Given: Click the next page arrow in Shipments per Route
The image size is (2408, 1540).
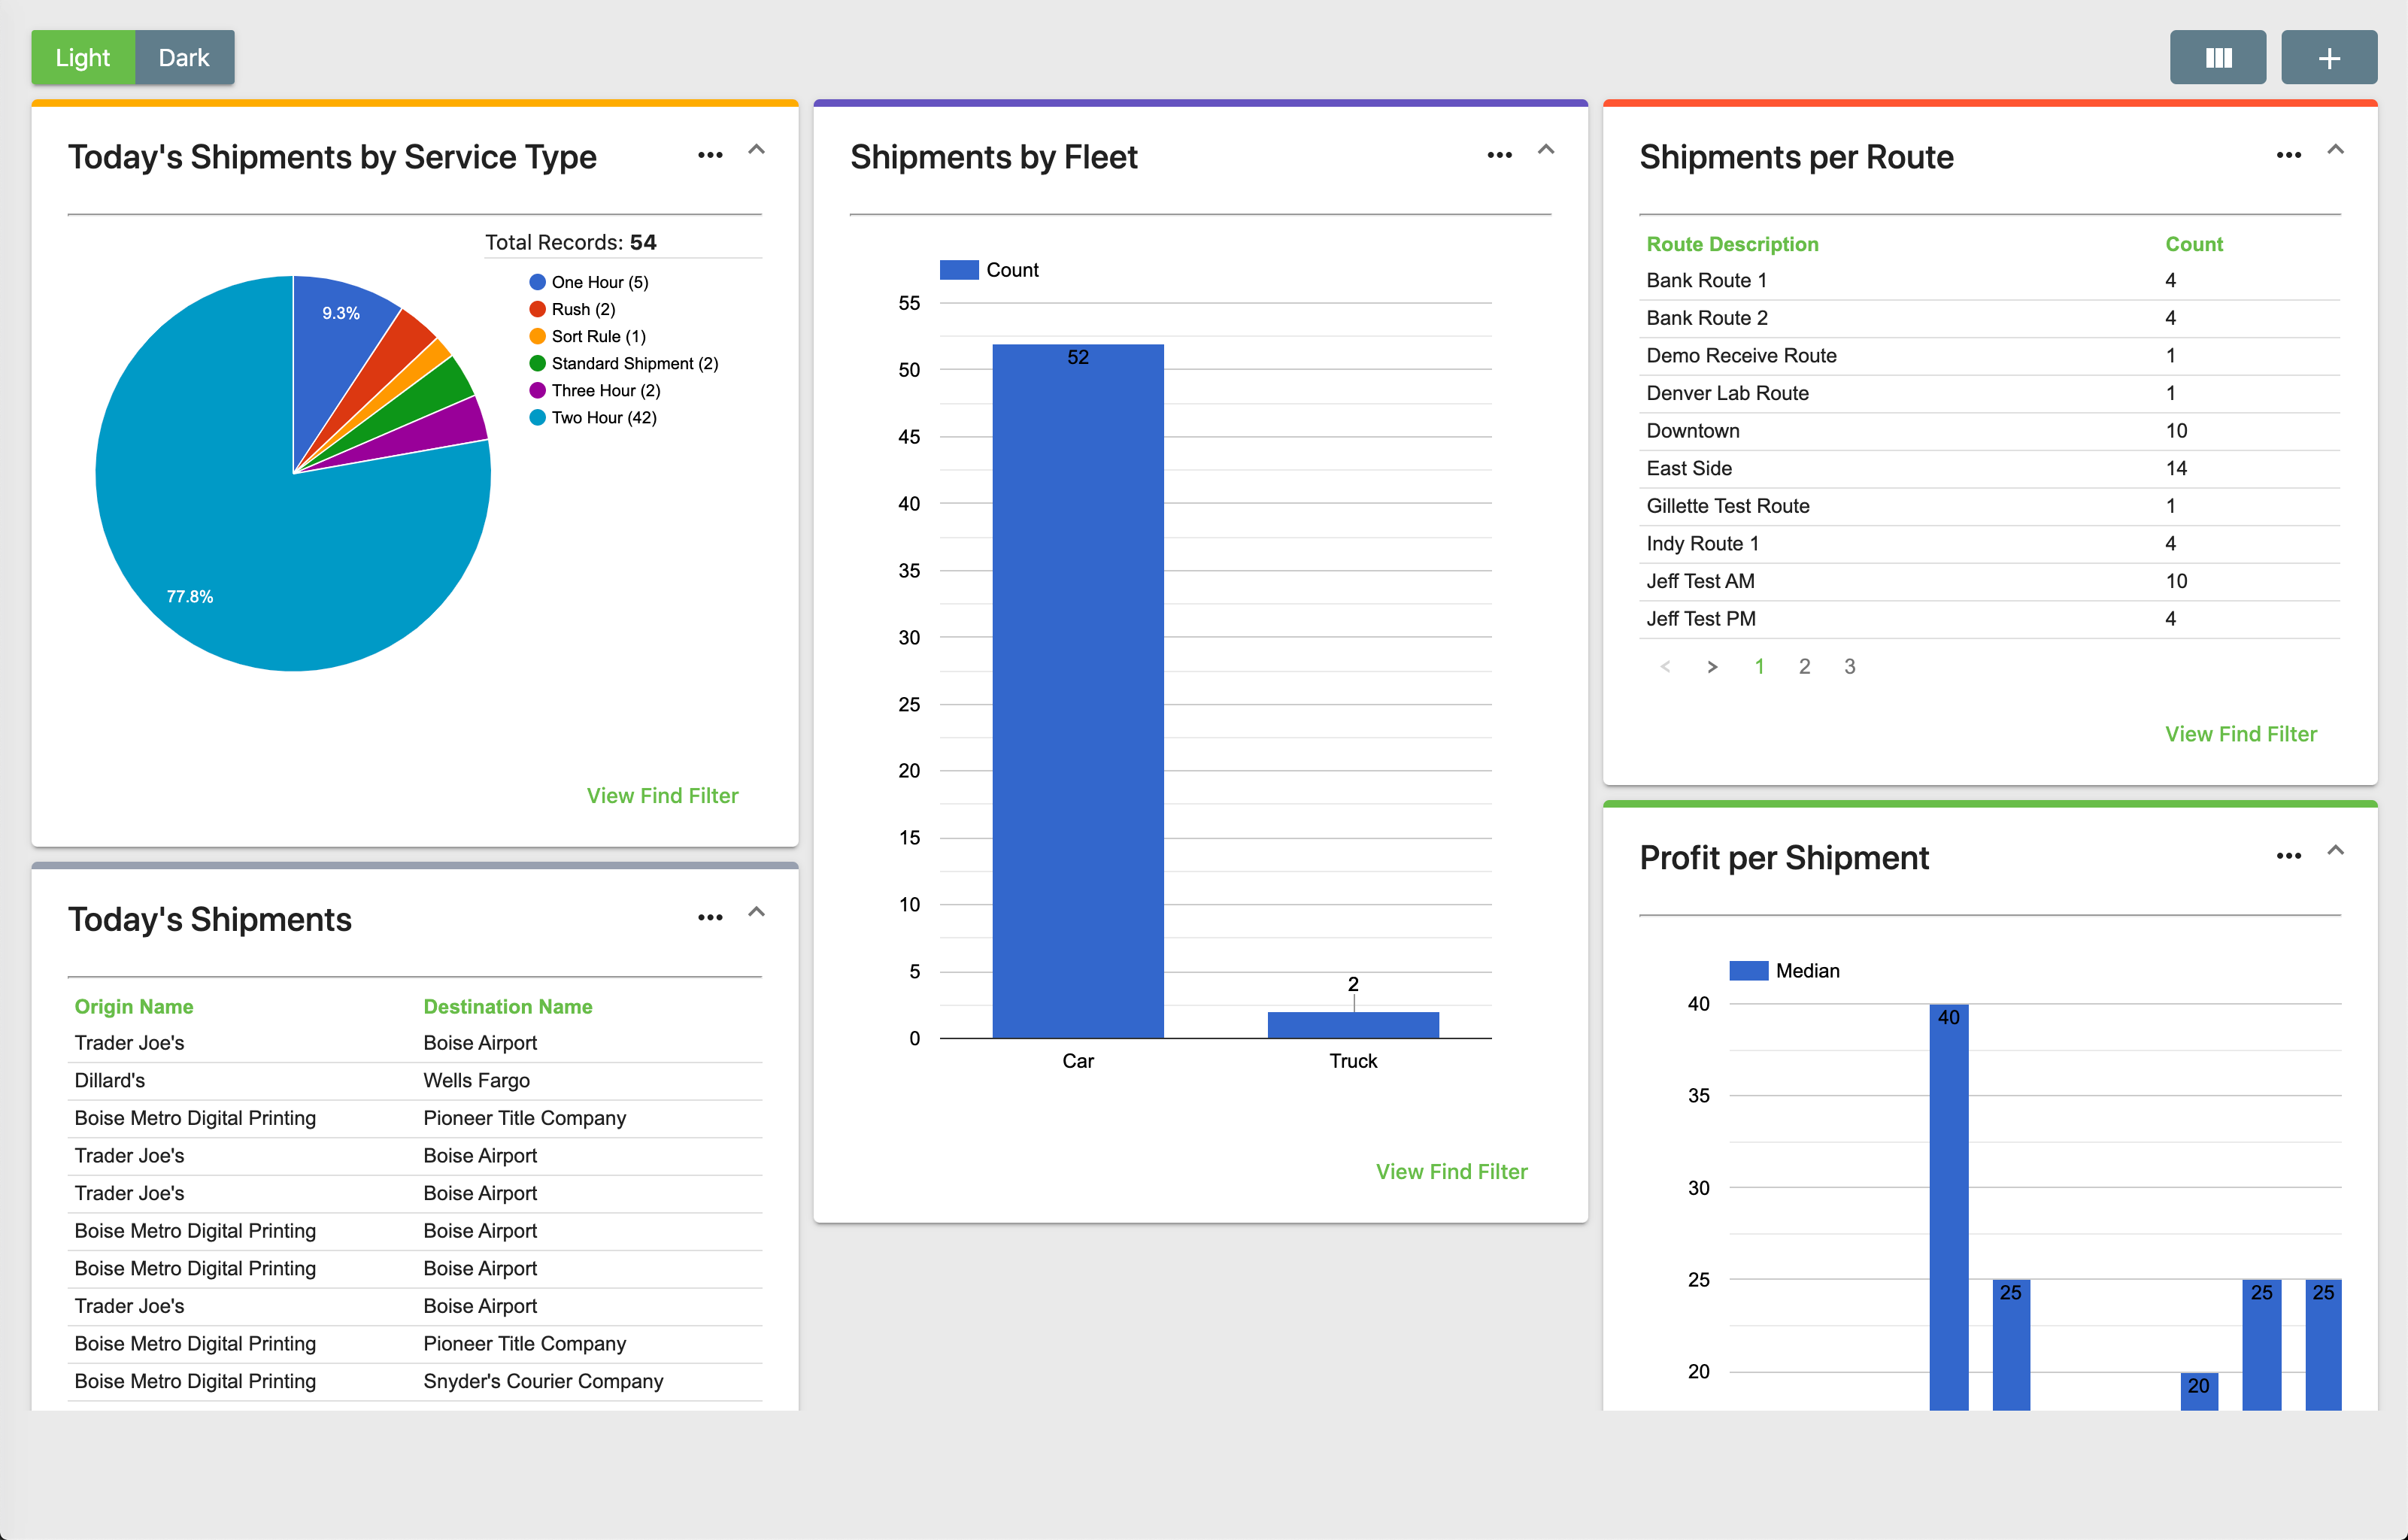Looking at the screenshot, I should (x=1713, y=666).
